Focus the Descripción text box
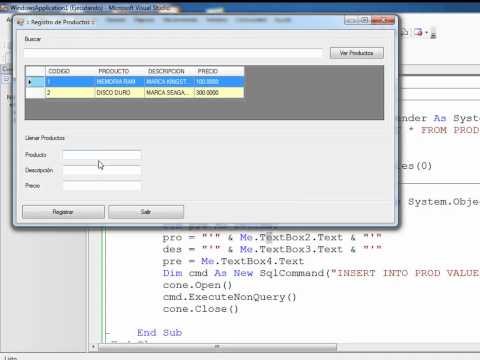 [102, 170]
